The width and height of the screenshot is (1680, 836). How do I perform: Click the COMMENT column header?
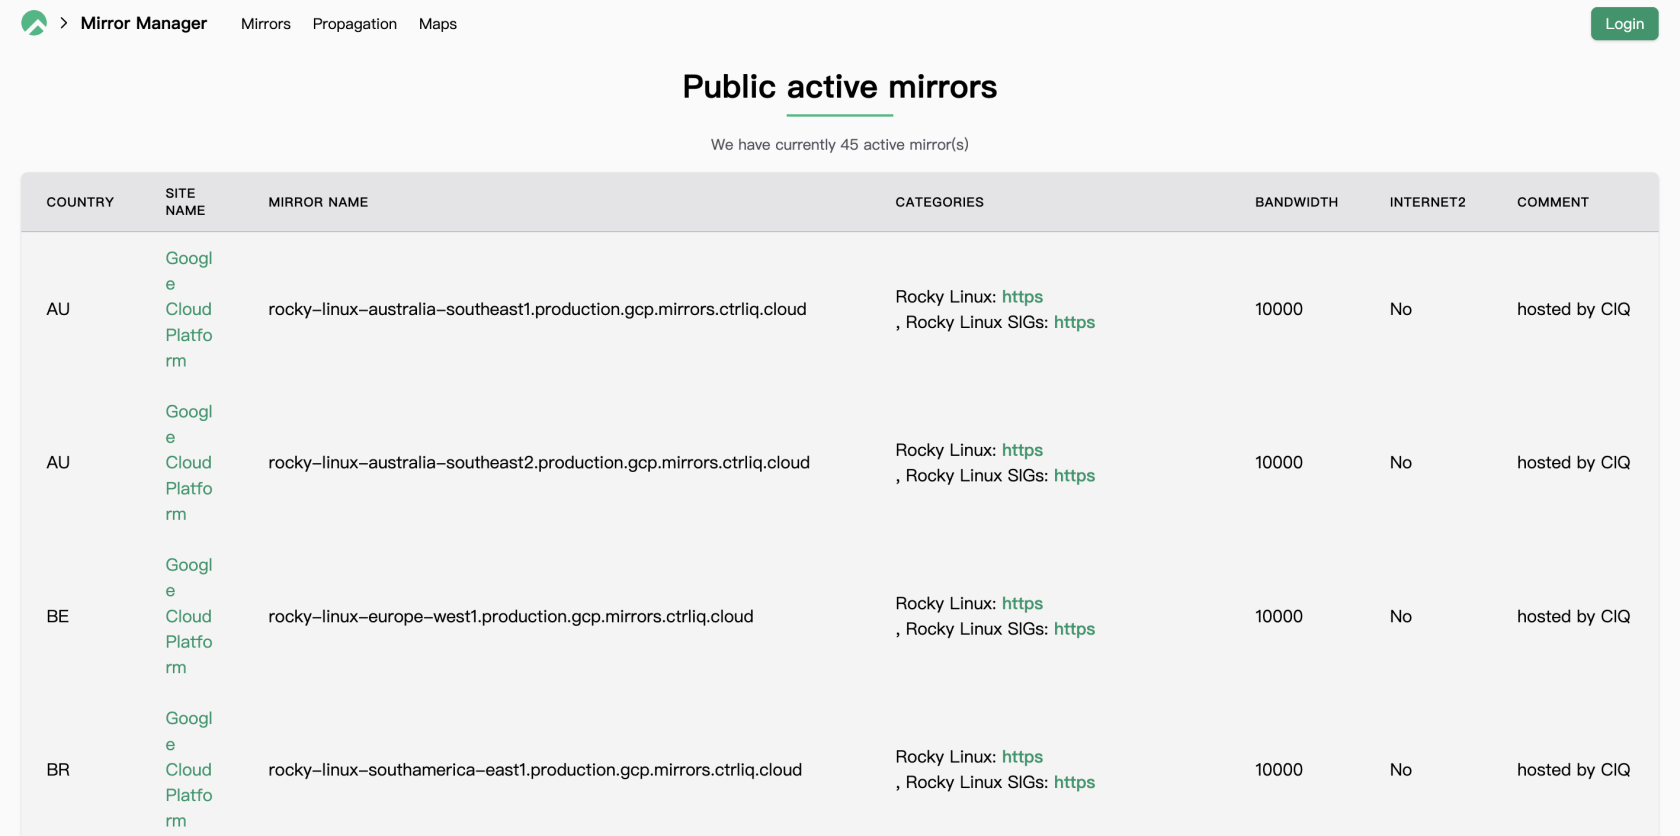pyautogui.click(x=1552, y=202)
